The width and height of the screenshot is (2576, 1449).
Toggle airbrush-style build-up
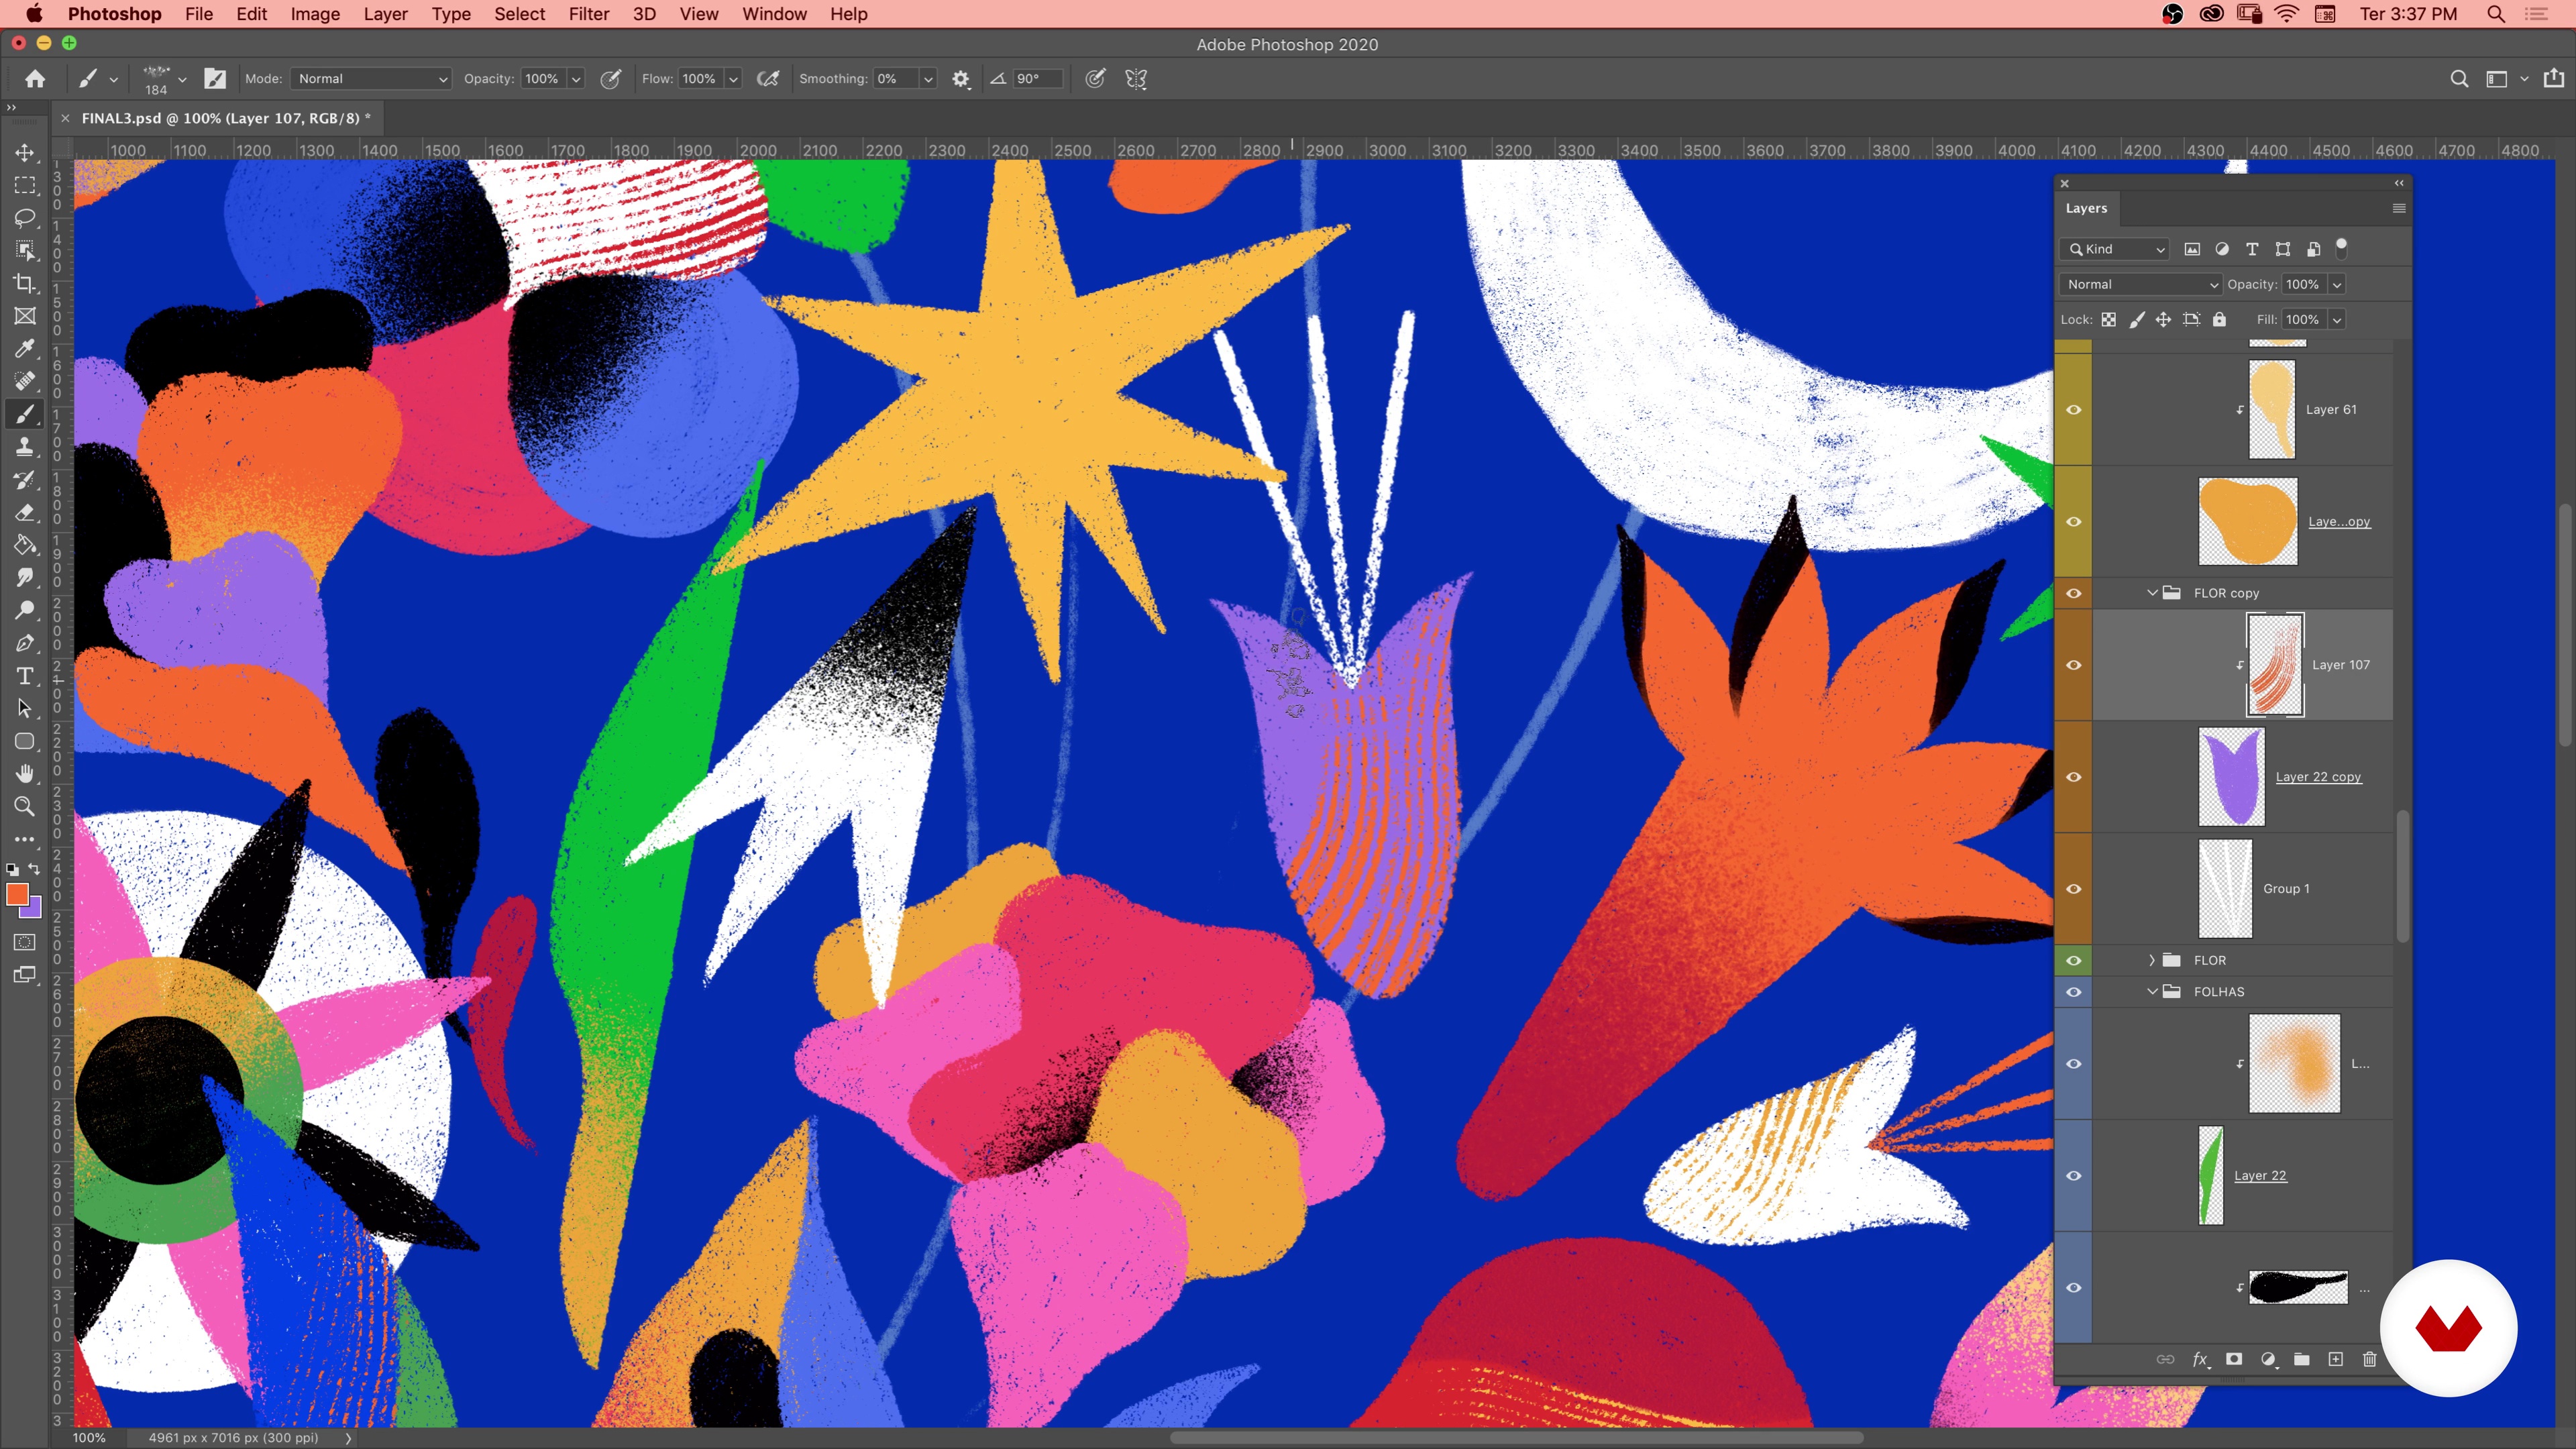click(768, 79)
